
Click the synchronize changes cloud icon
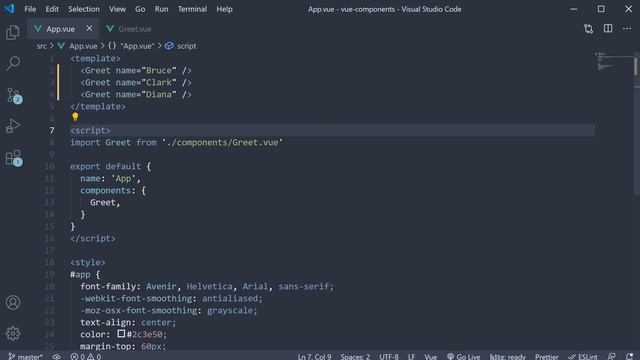[x=56, y=356]
